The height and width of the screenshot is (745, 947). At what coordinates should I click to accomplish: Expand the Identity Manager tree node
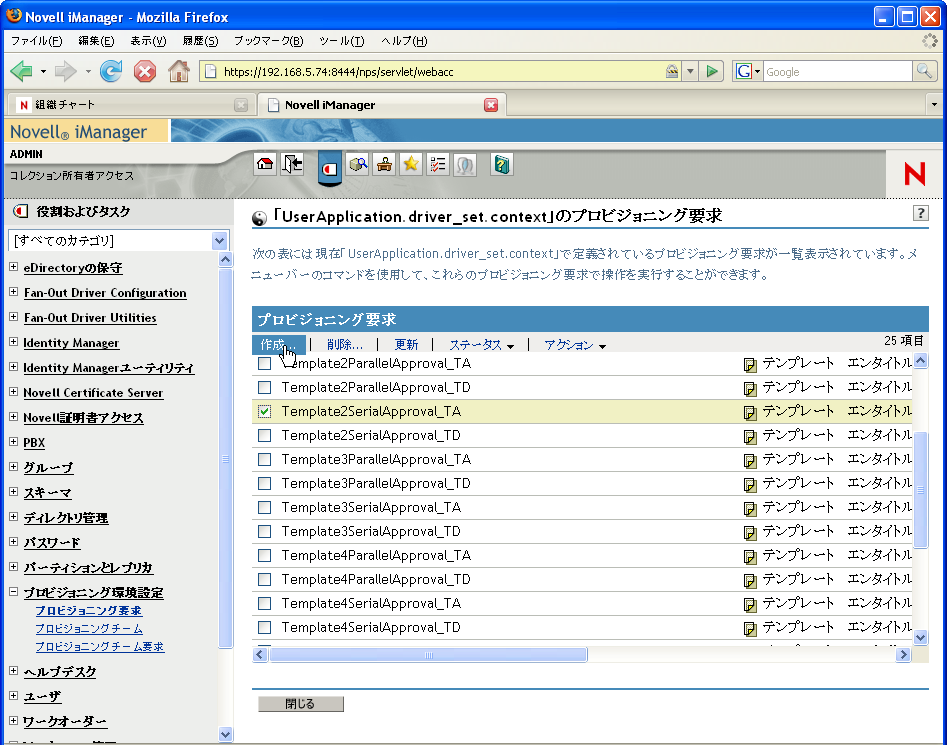point(13,342)
